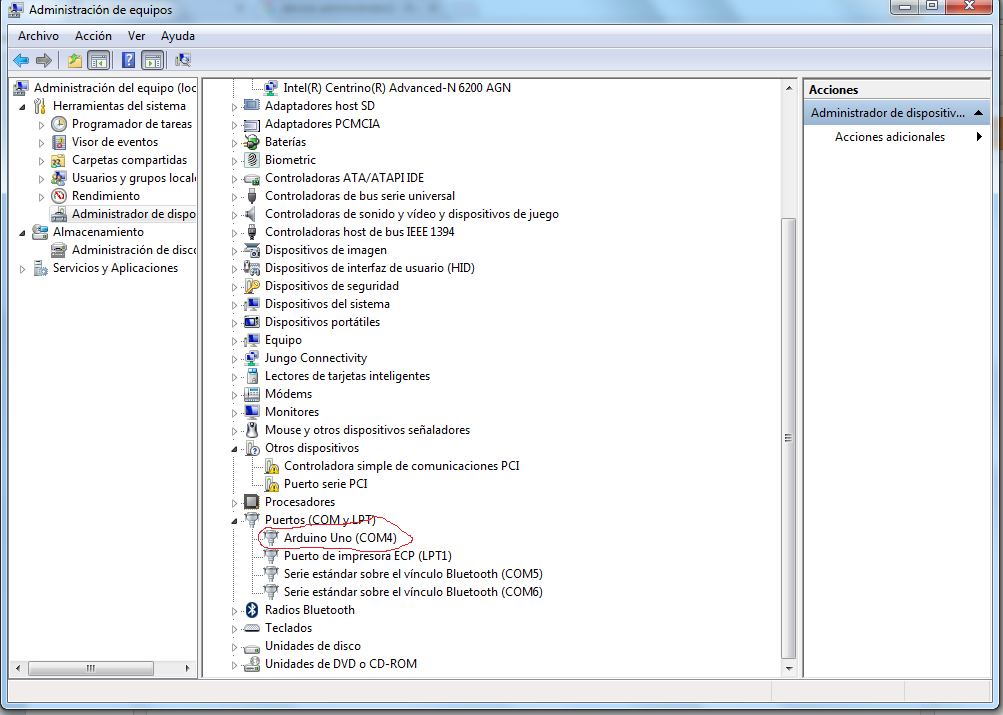
Task: Select Administración de discos in tree
Action: pos(133,250)
